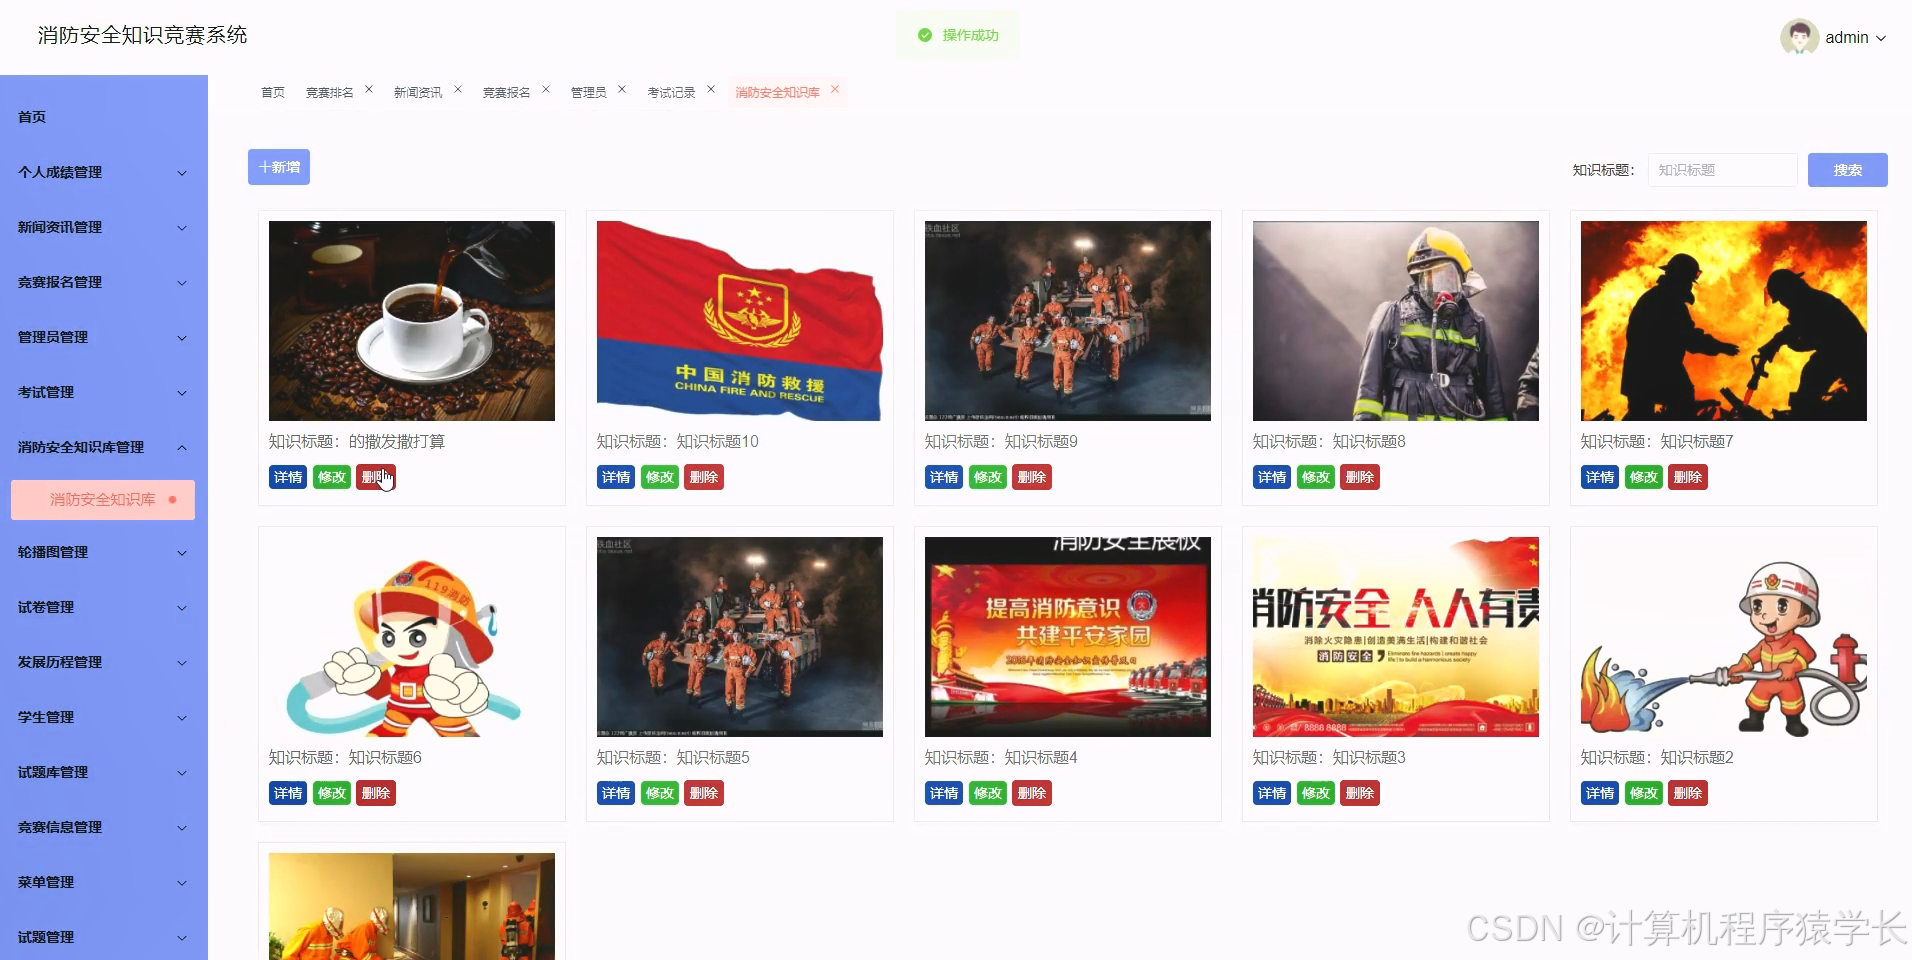Image resolution: width=1912 pixels, height=960 pixels.
Task: Click the coffee cup thumbnail image
Action: click(412, 321)
